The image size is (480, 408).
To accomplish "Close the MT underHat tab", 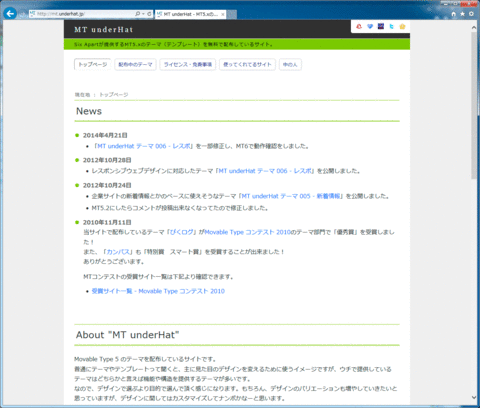I will point(223,14).
